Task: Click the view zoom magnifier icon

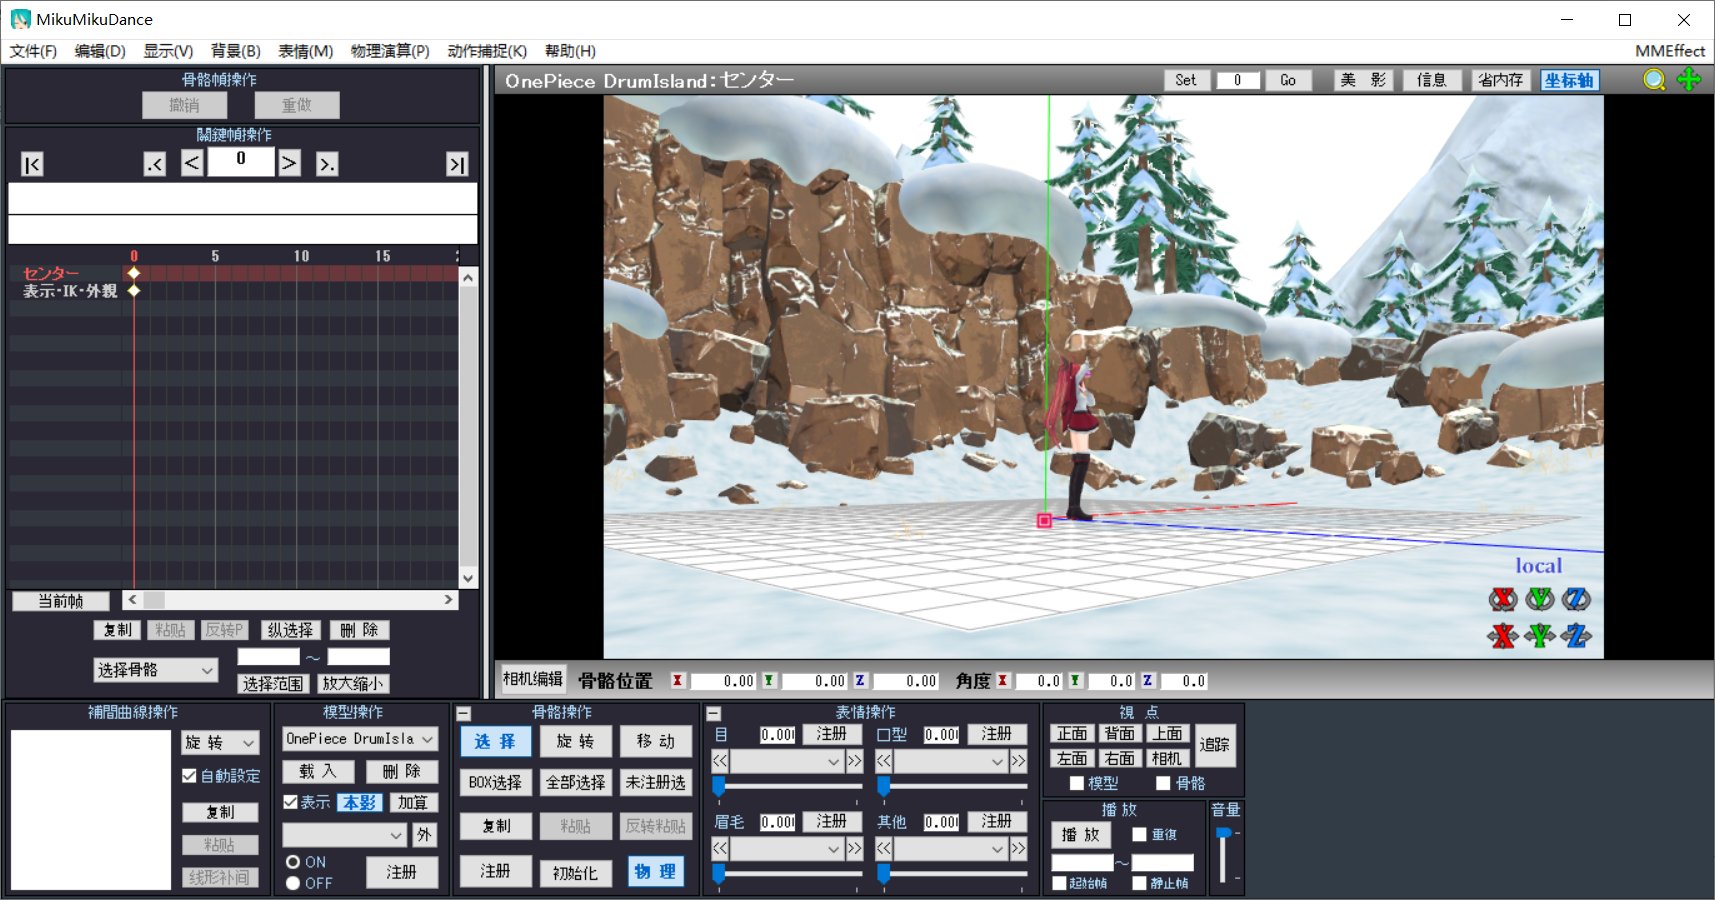Action: (1655, 80)
